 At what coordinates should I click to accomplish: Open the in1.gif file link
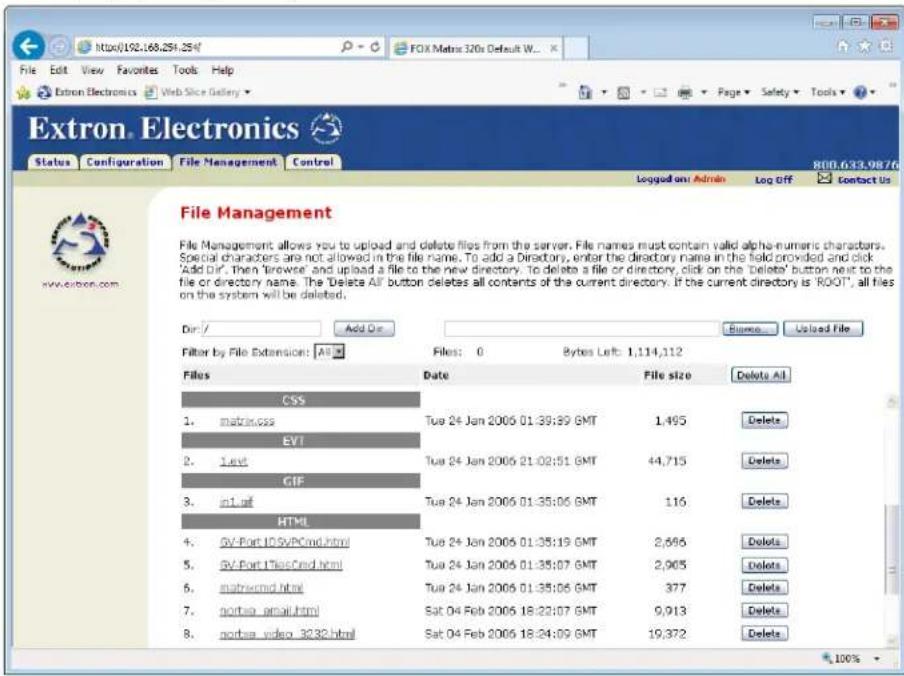point(236,503)
